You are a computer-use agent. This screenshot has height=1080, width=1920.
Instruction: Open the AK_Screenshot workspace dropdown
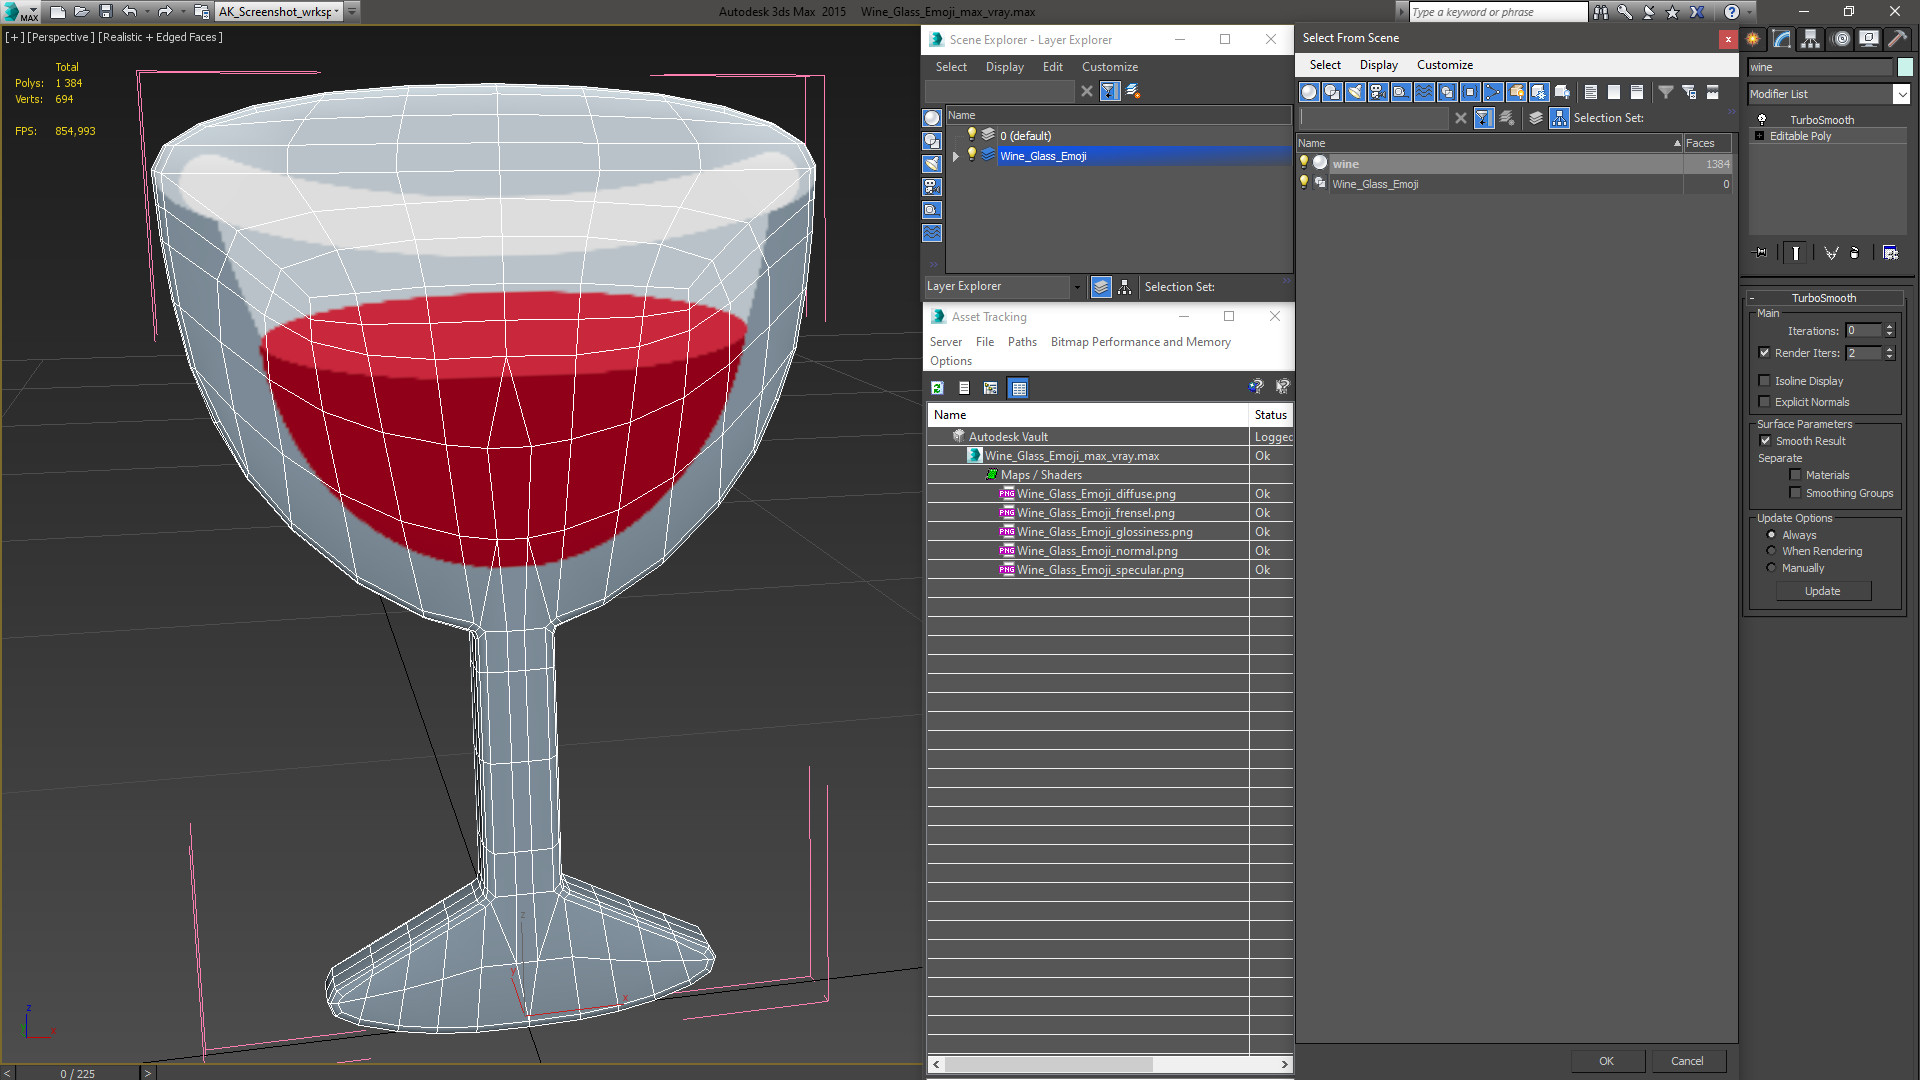(x=337, y=12)
